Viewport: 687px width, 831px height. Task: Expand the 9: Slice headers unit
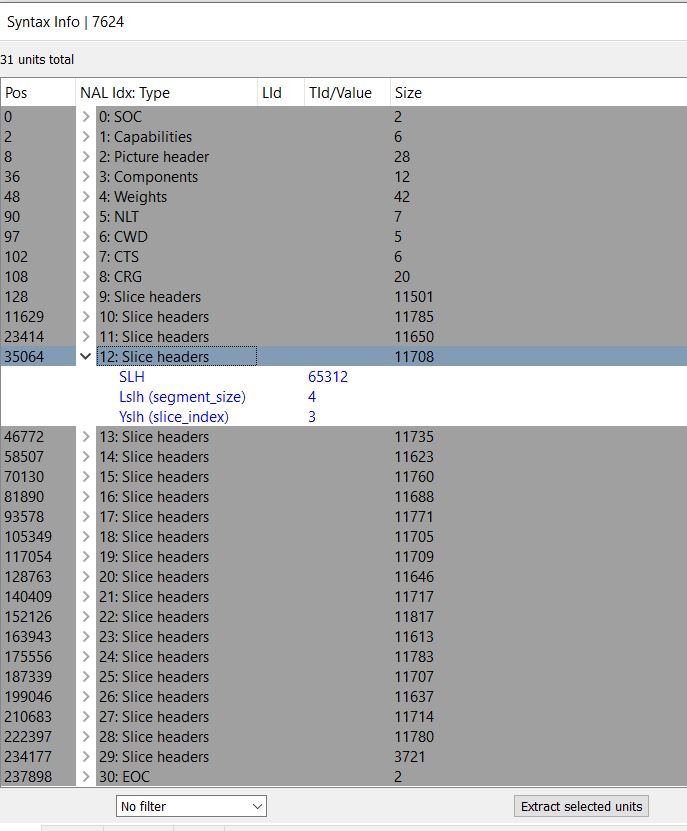(x=86, y=297)
